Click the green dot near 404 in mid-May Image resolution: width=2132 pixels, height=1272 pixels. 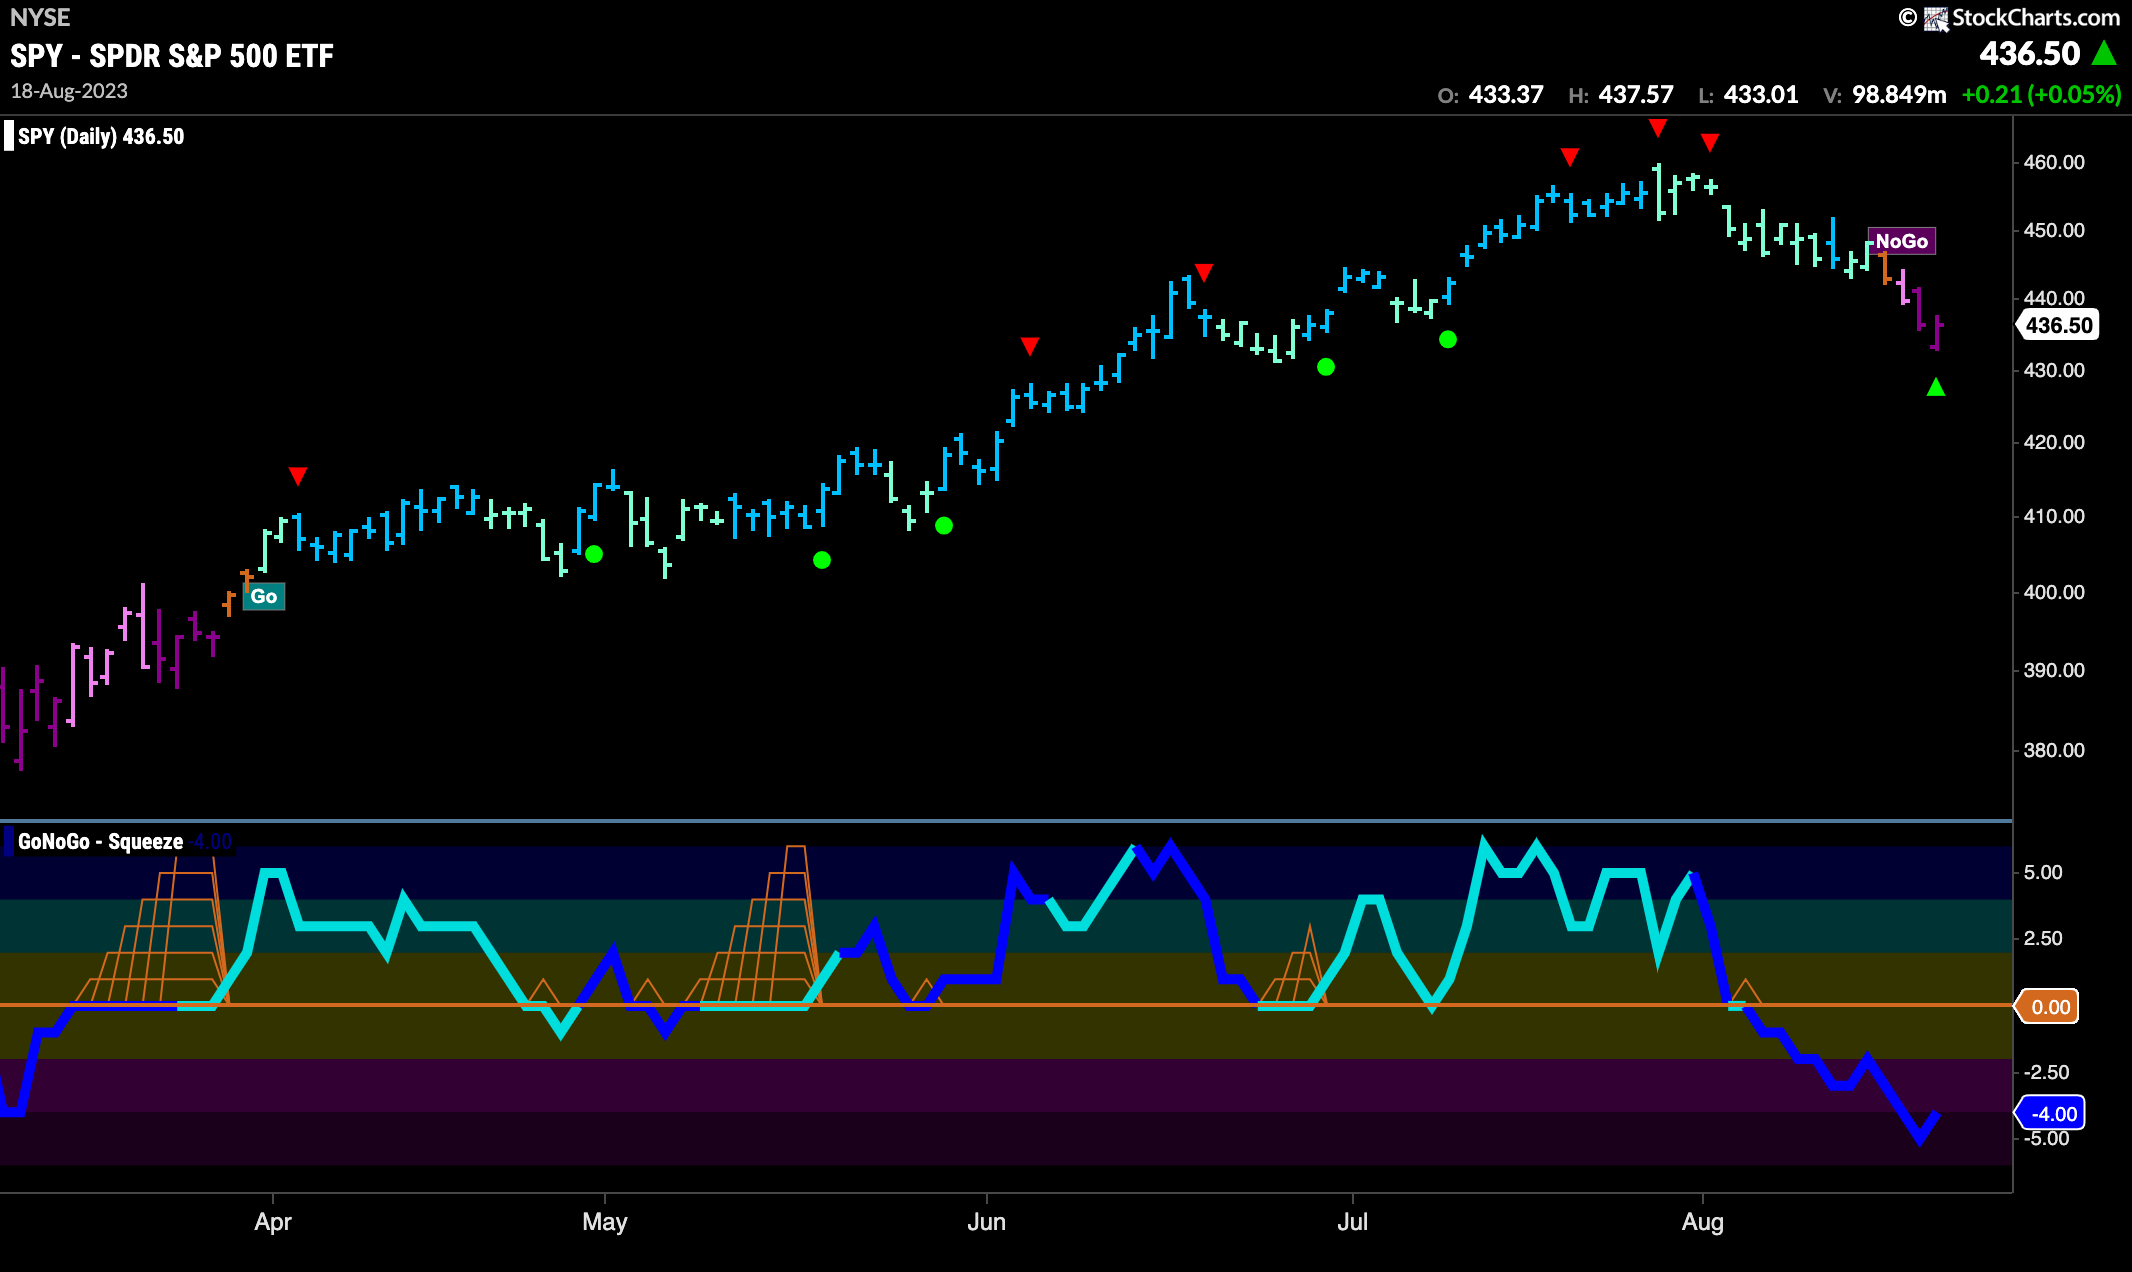822,560
